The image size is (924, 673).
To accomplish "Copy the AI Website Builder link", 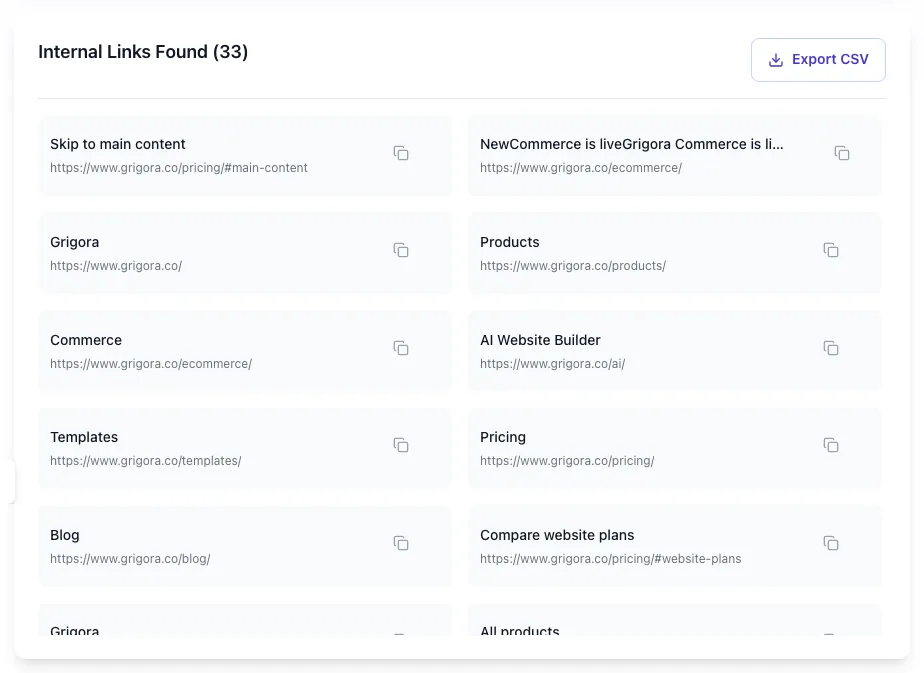I will pyautogui.click(x=831, y=348).
